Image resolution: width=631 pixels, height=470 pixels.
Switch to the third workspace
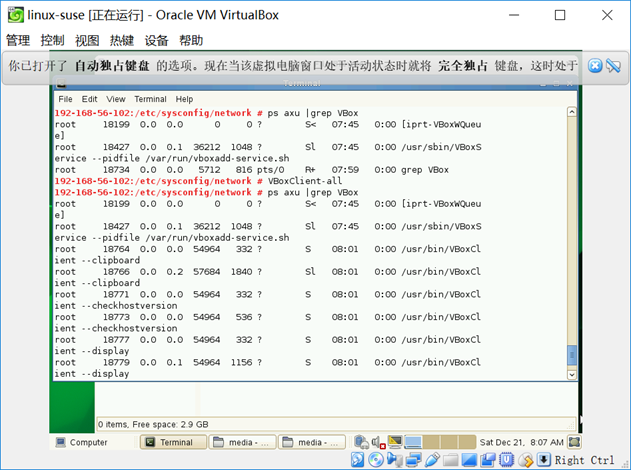(x=449, y=442)
